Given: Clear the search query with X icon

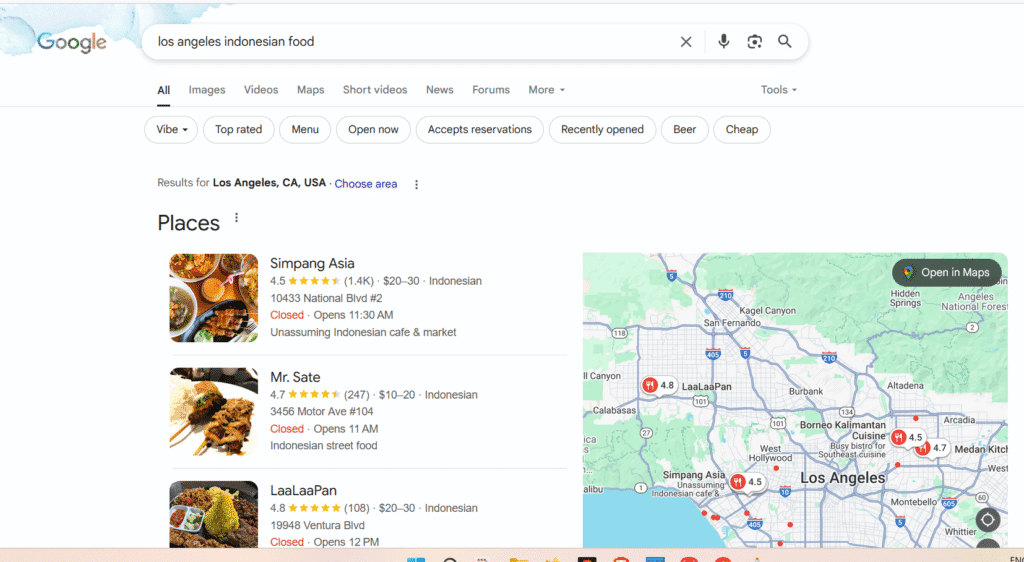Looking at the screenshot, I should [x=686, y=42].
